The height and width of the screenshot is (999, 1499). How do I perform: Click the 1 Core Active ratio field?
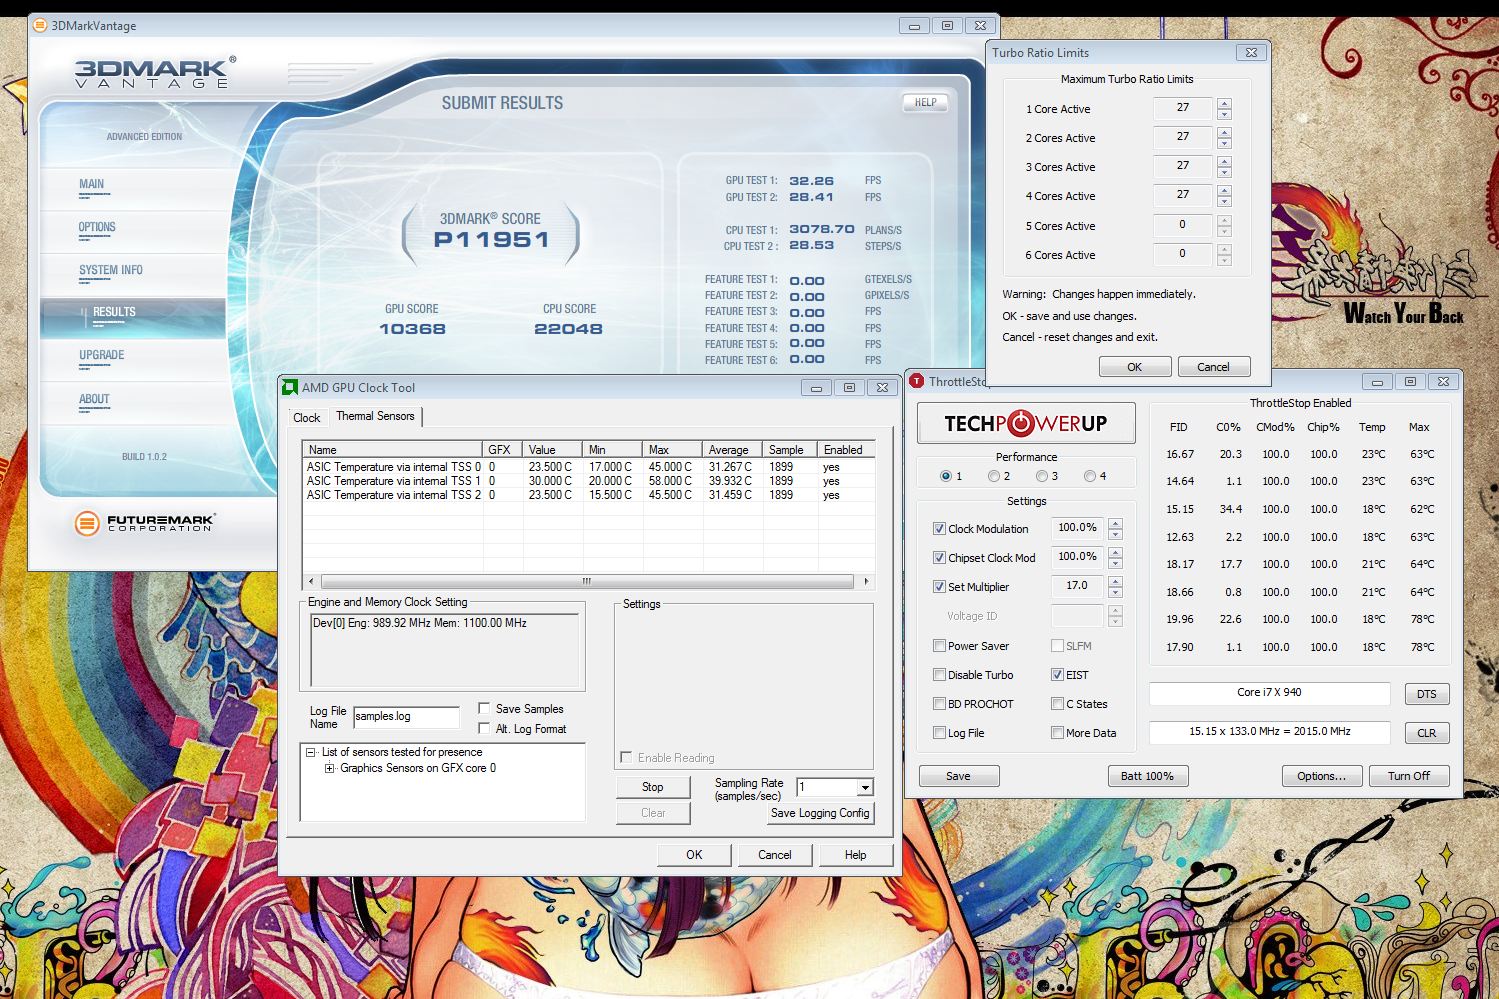(1182, 108)
